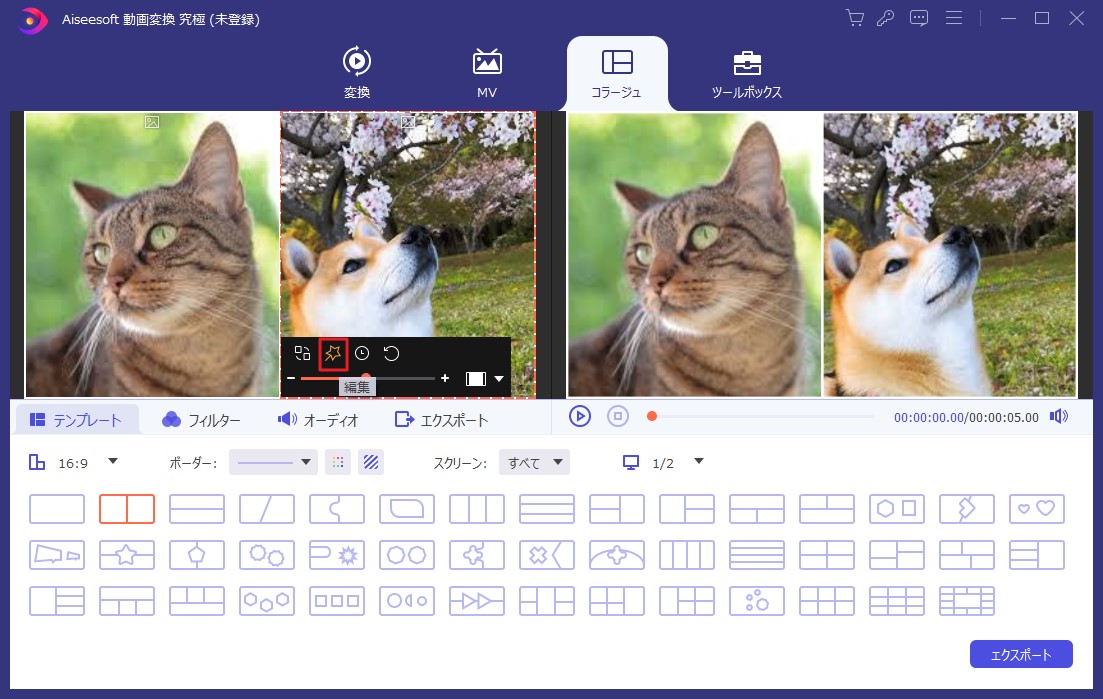The width and height of the screenshot is (1103, 699).
Task: Open the registration key icon in title bar
Action: pyautogui.click(x=886, y=18)
